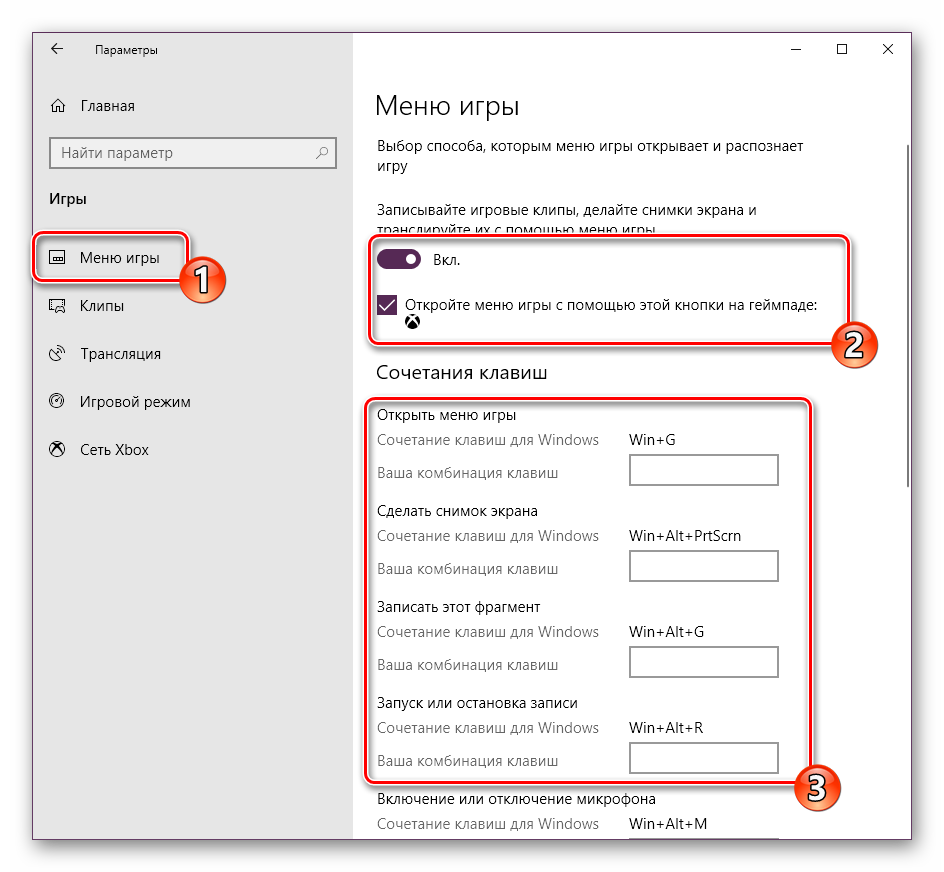Select the Меню игры sidebar icon
Image resolution: width=944 pixels, height=872 pixels.
click(x=58, y=258)
